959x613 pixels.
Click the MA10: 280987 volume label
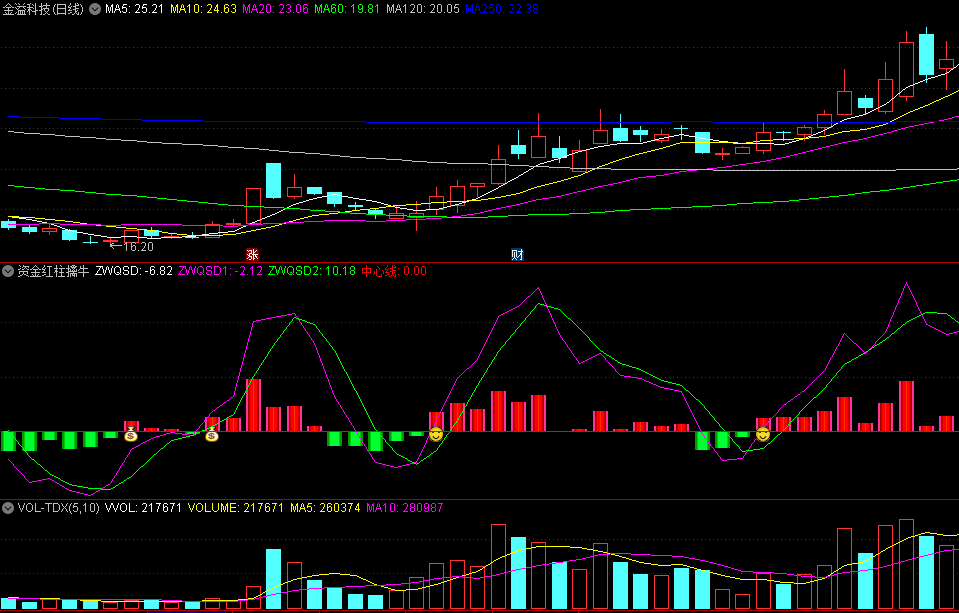[404, 508]
